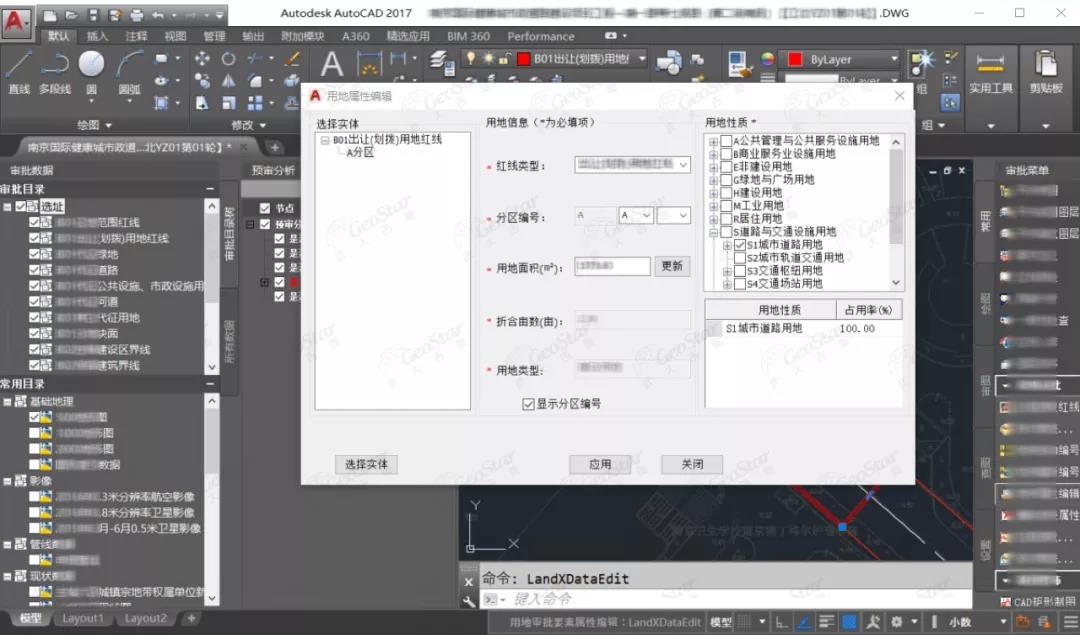Viewport: 1080px width, 635px height.
Task: Select the 圆 (Circle) tool
Action: click(x=91, y=68)
